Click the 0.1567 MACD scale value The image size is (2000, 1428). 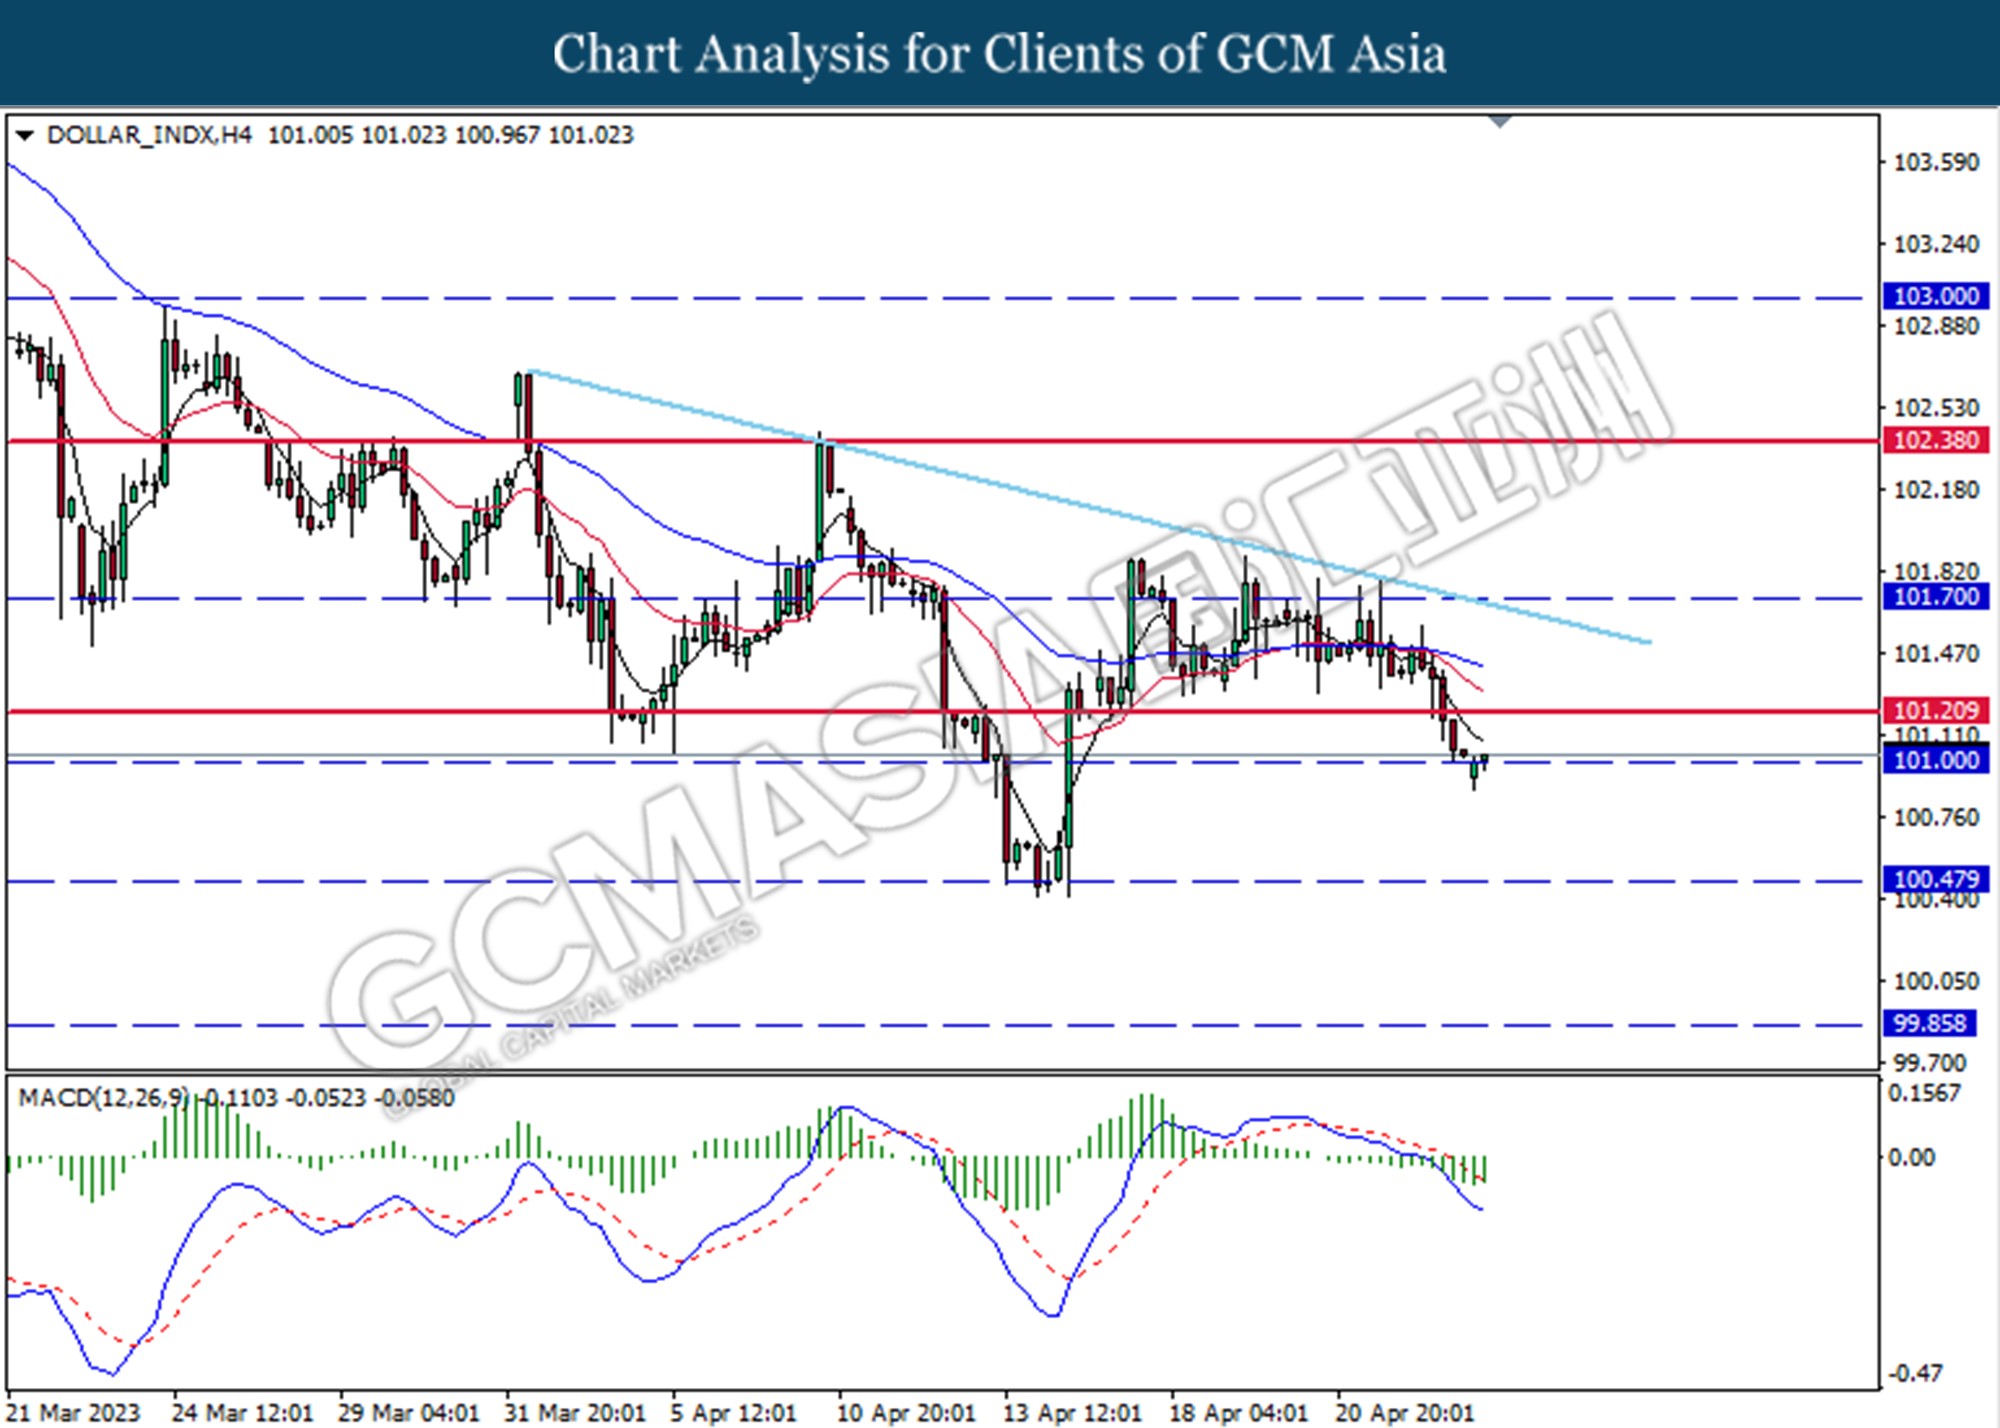tap(1924, 1094)
